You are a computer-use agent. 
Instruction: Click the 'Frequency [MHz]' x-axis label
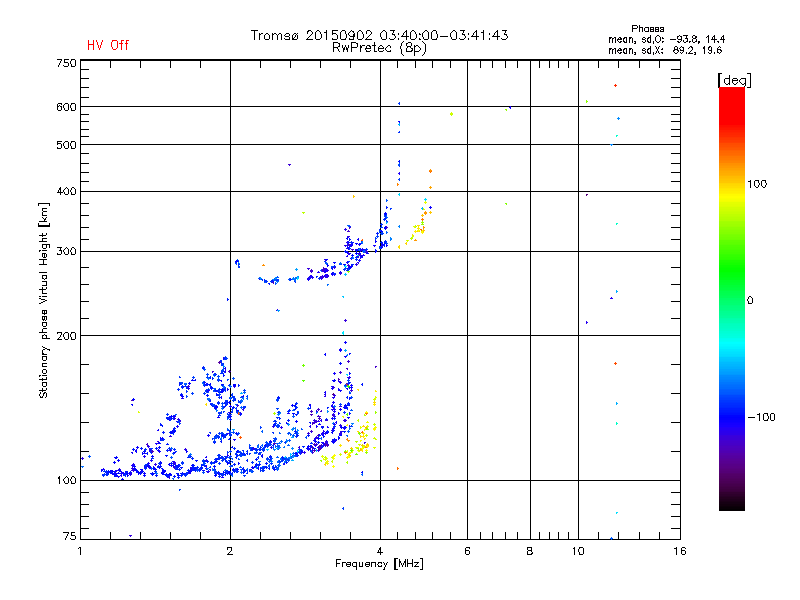379,564
